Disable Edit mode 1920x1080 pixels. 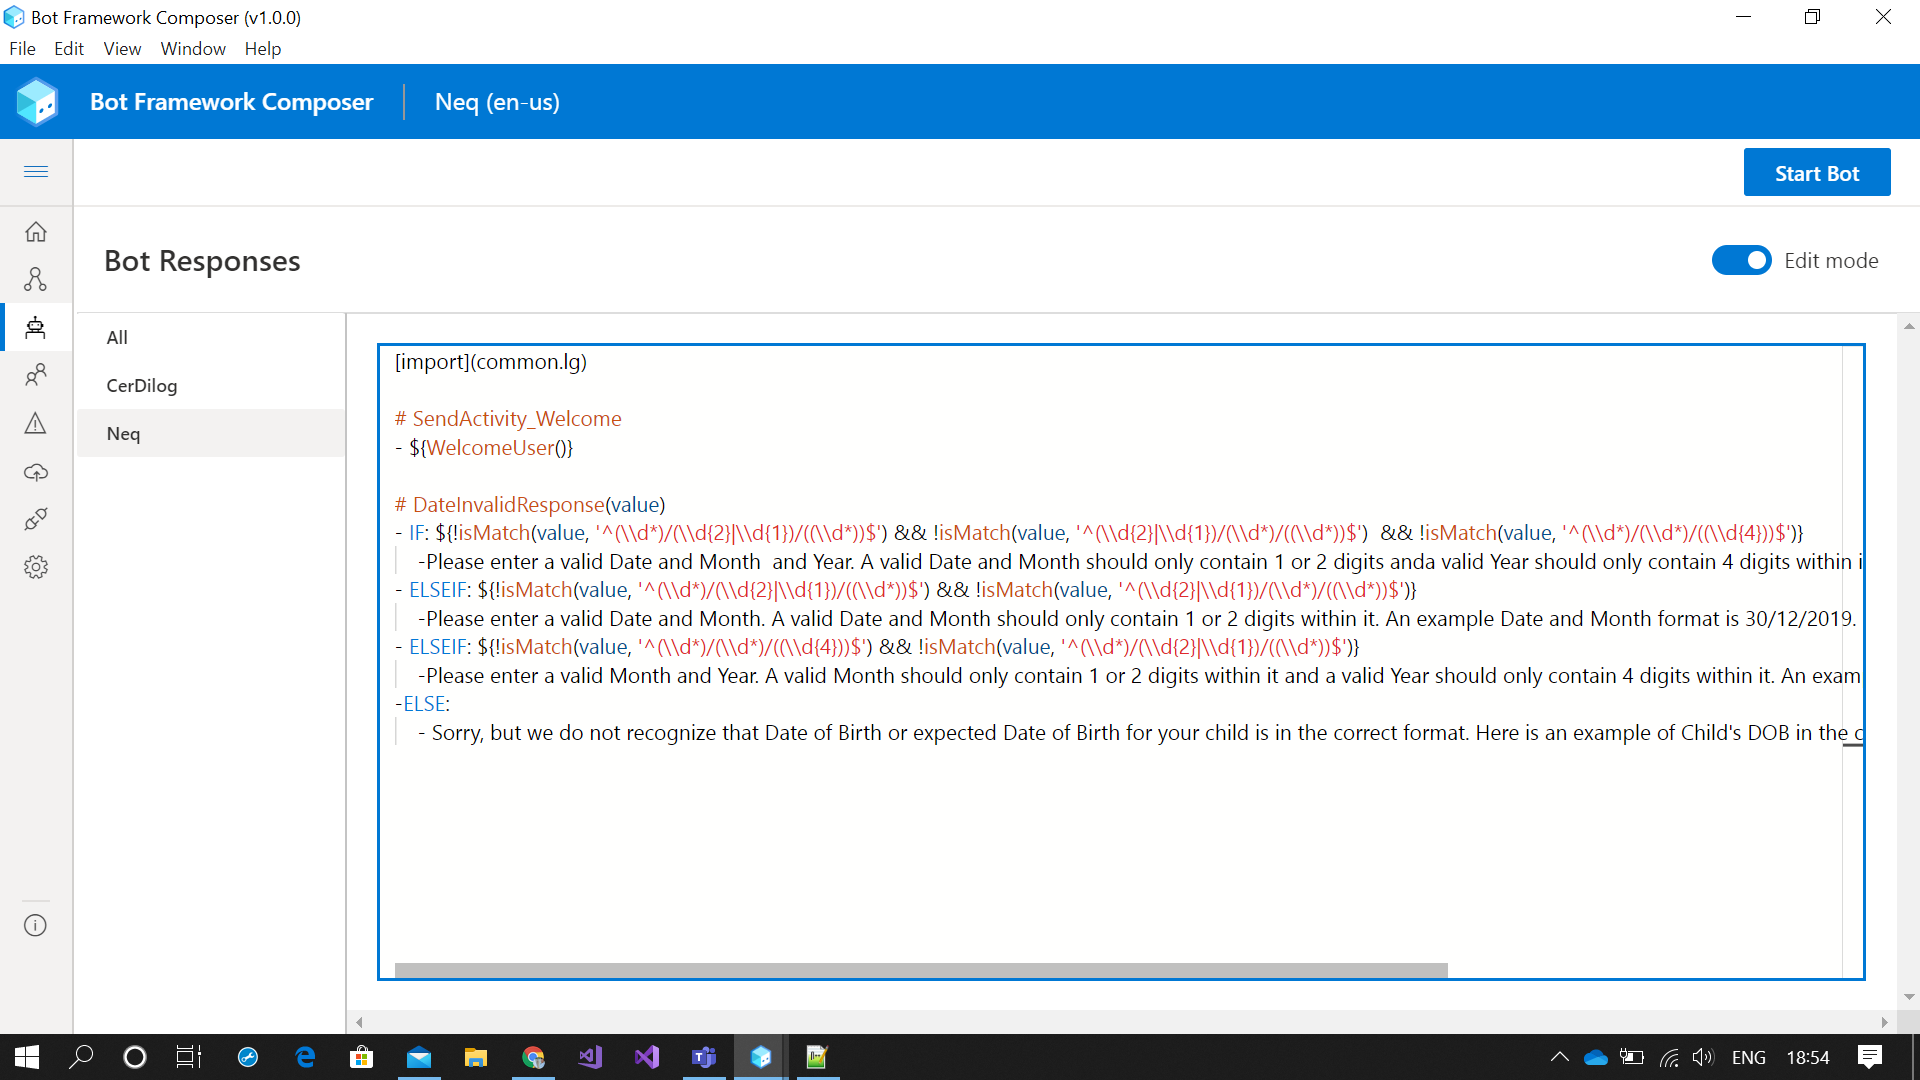[x=1741, y=260]
